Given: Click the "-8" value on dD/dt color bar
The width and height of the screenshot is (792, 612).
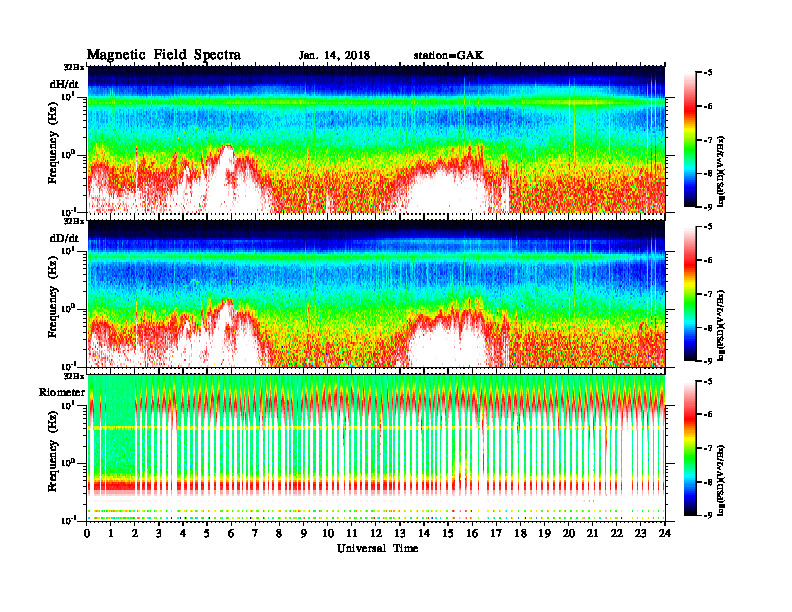Looking at the screenshot, I should tap(708, 328).
